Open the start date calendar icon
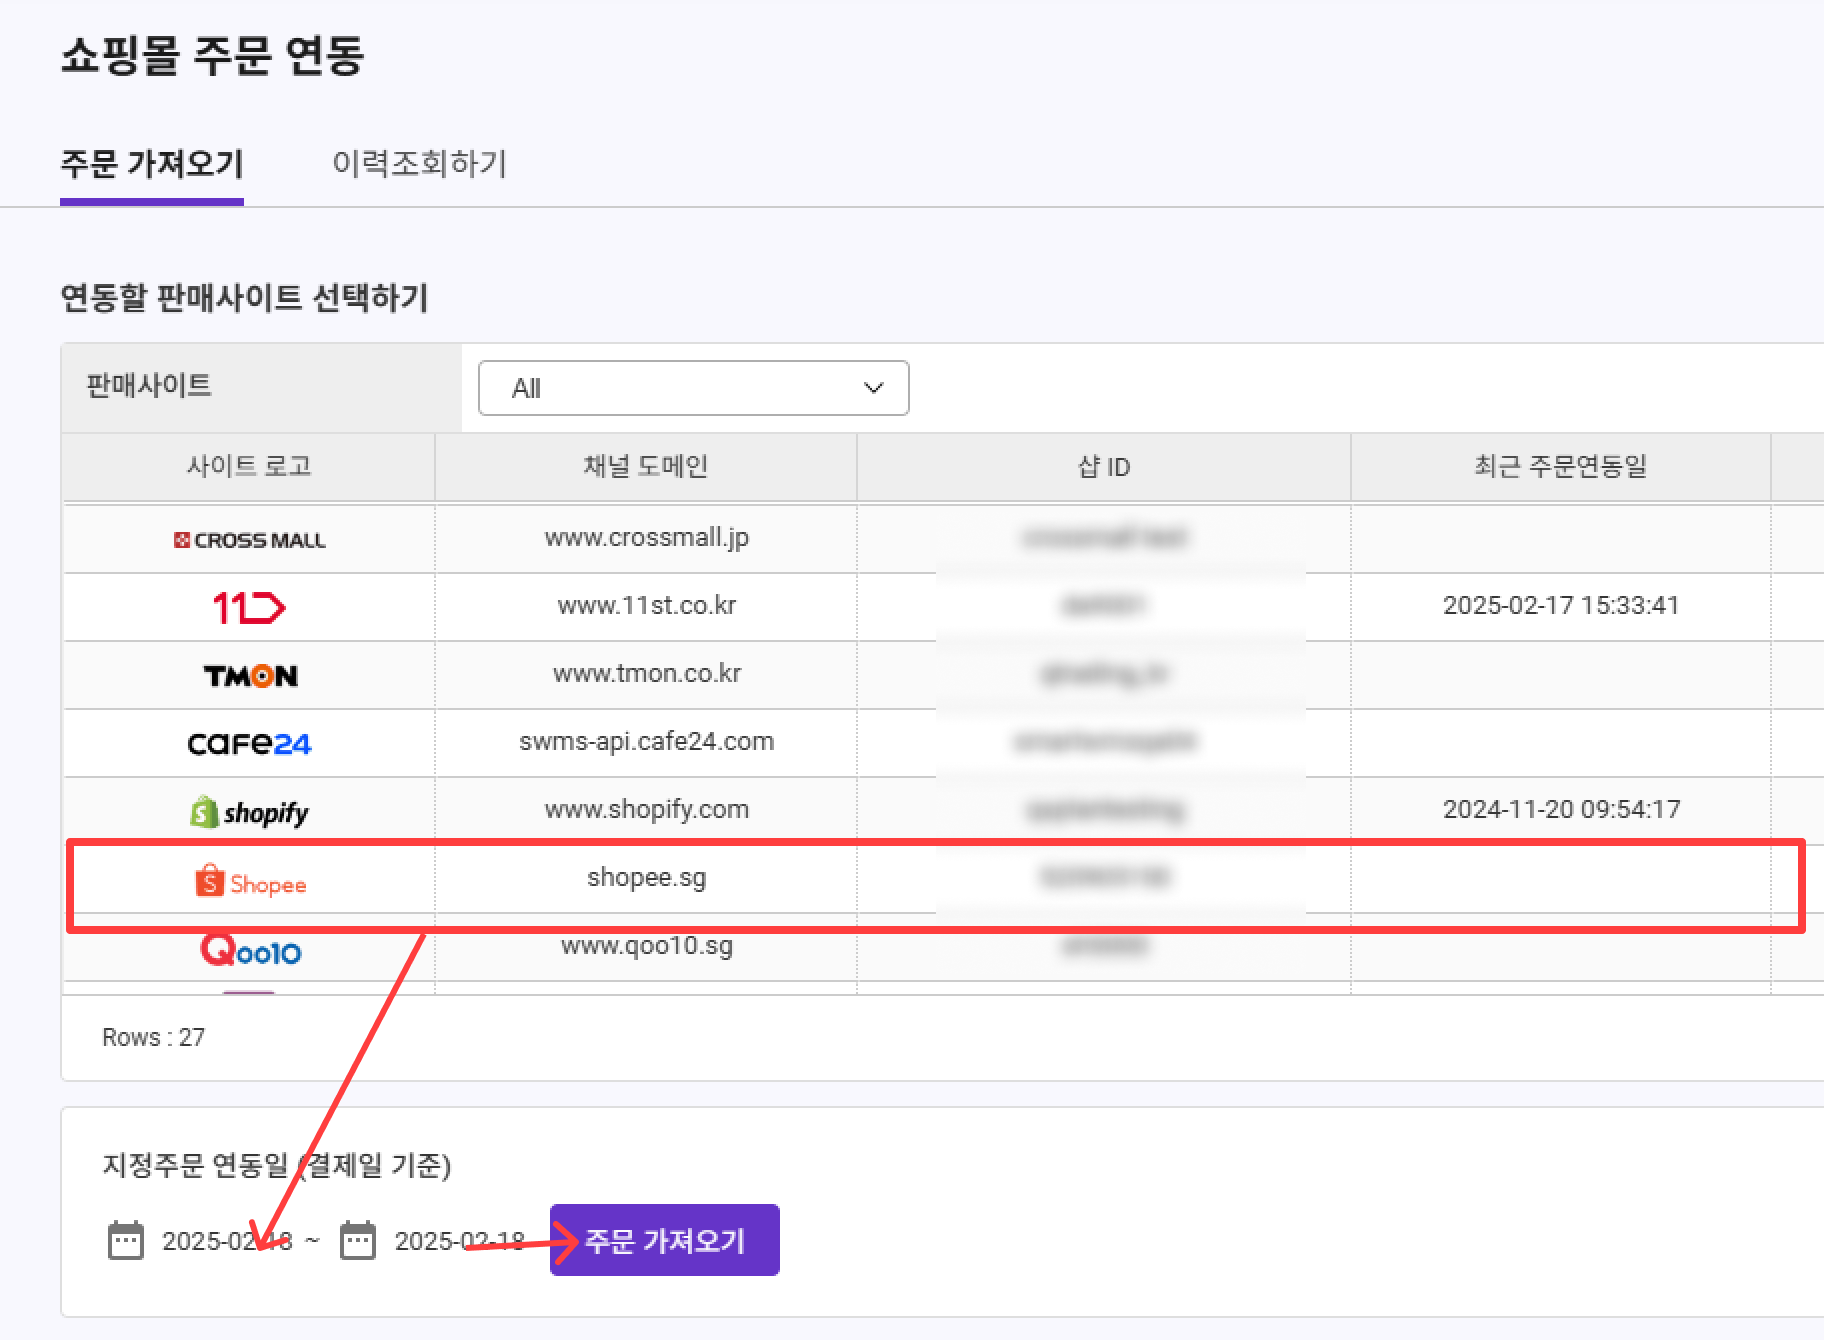 pos(126,1240)
